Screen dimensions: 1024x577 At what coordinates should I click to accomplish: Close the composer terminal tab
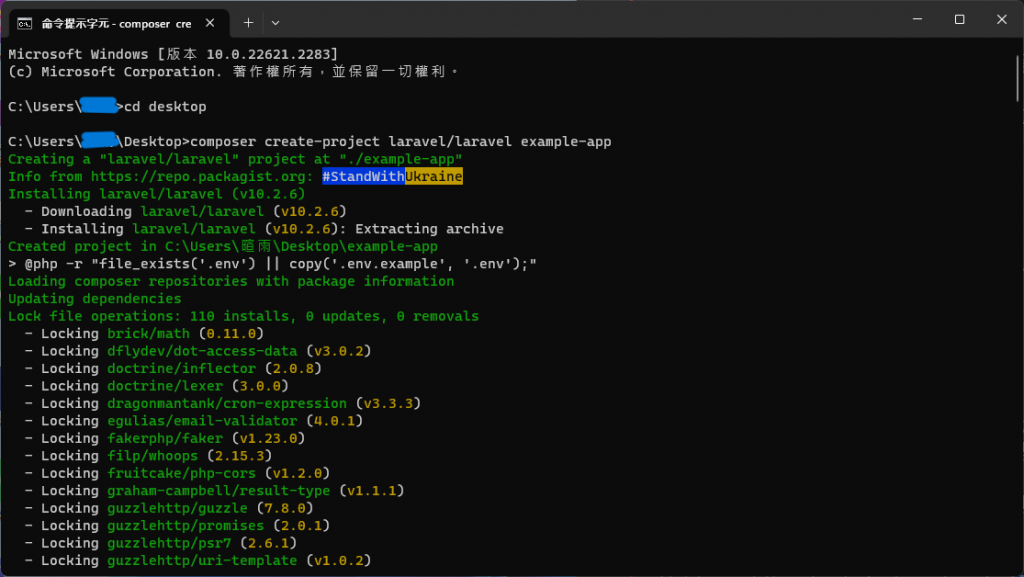[210, 23]
